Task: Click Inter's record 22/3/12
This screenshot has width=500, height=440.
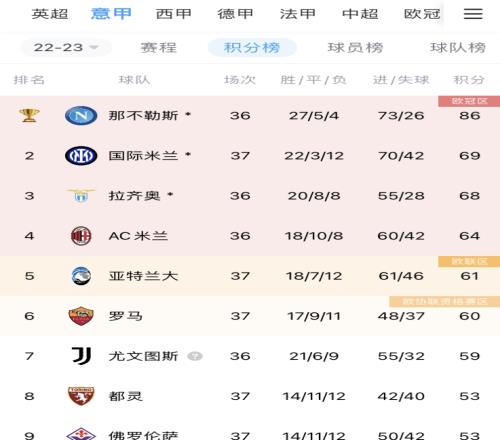Action: tap(314, 156)
